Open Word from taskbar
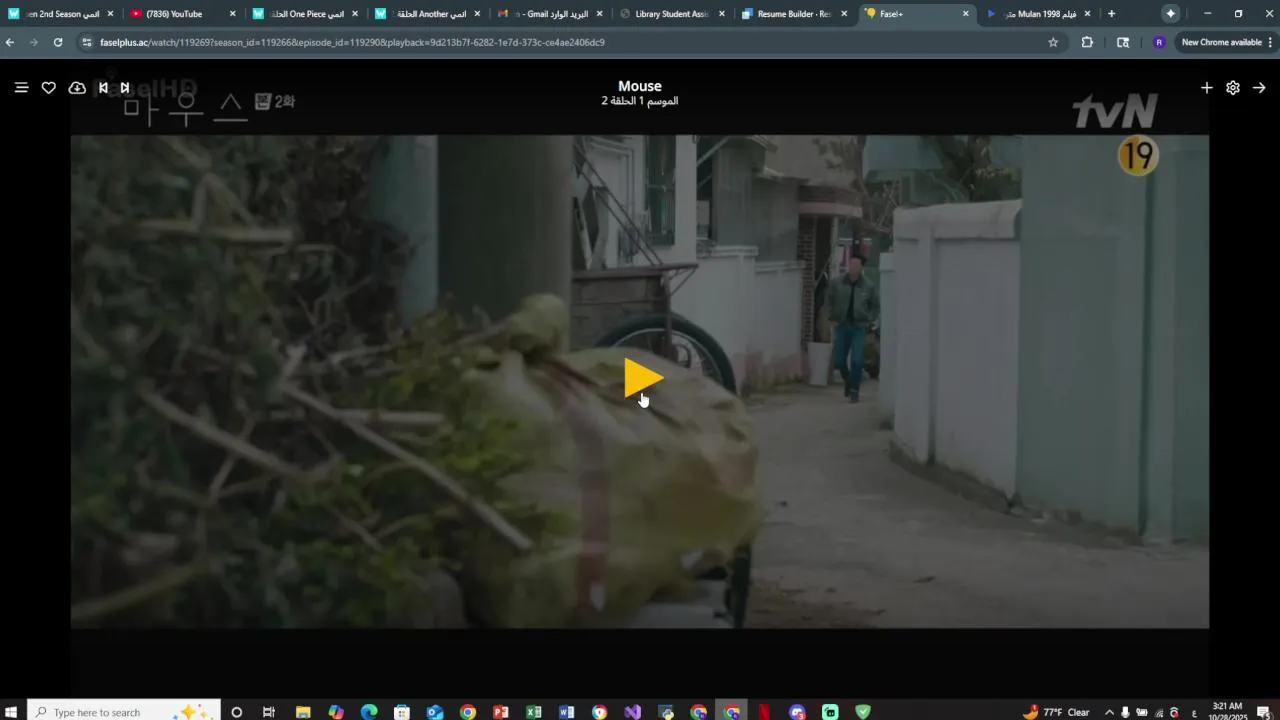 click(567, 712)
